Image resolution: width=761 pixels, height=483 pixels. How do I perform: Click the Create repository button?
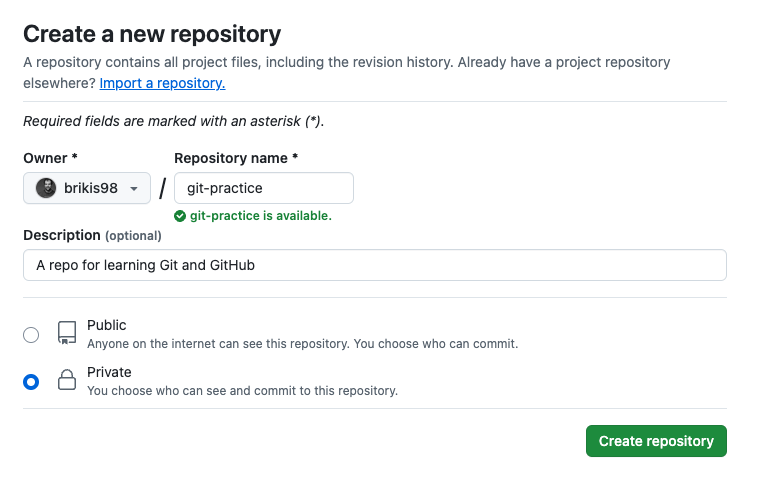coord(656,441)
